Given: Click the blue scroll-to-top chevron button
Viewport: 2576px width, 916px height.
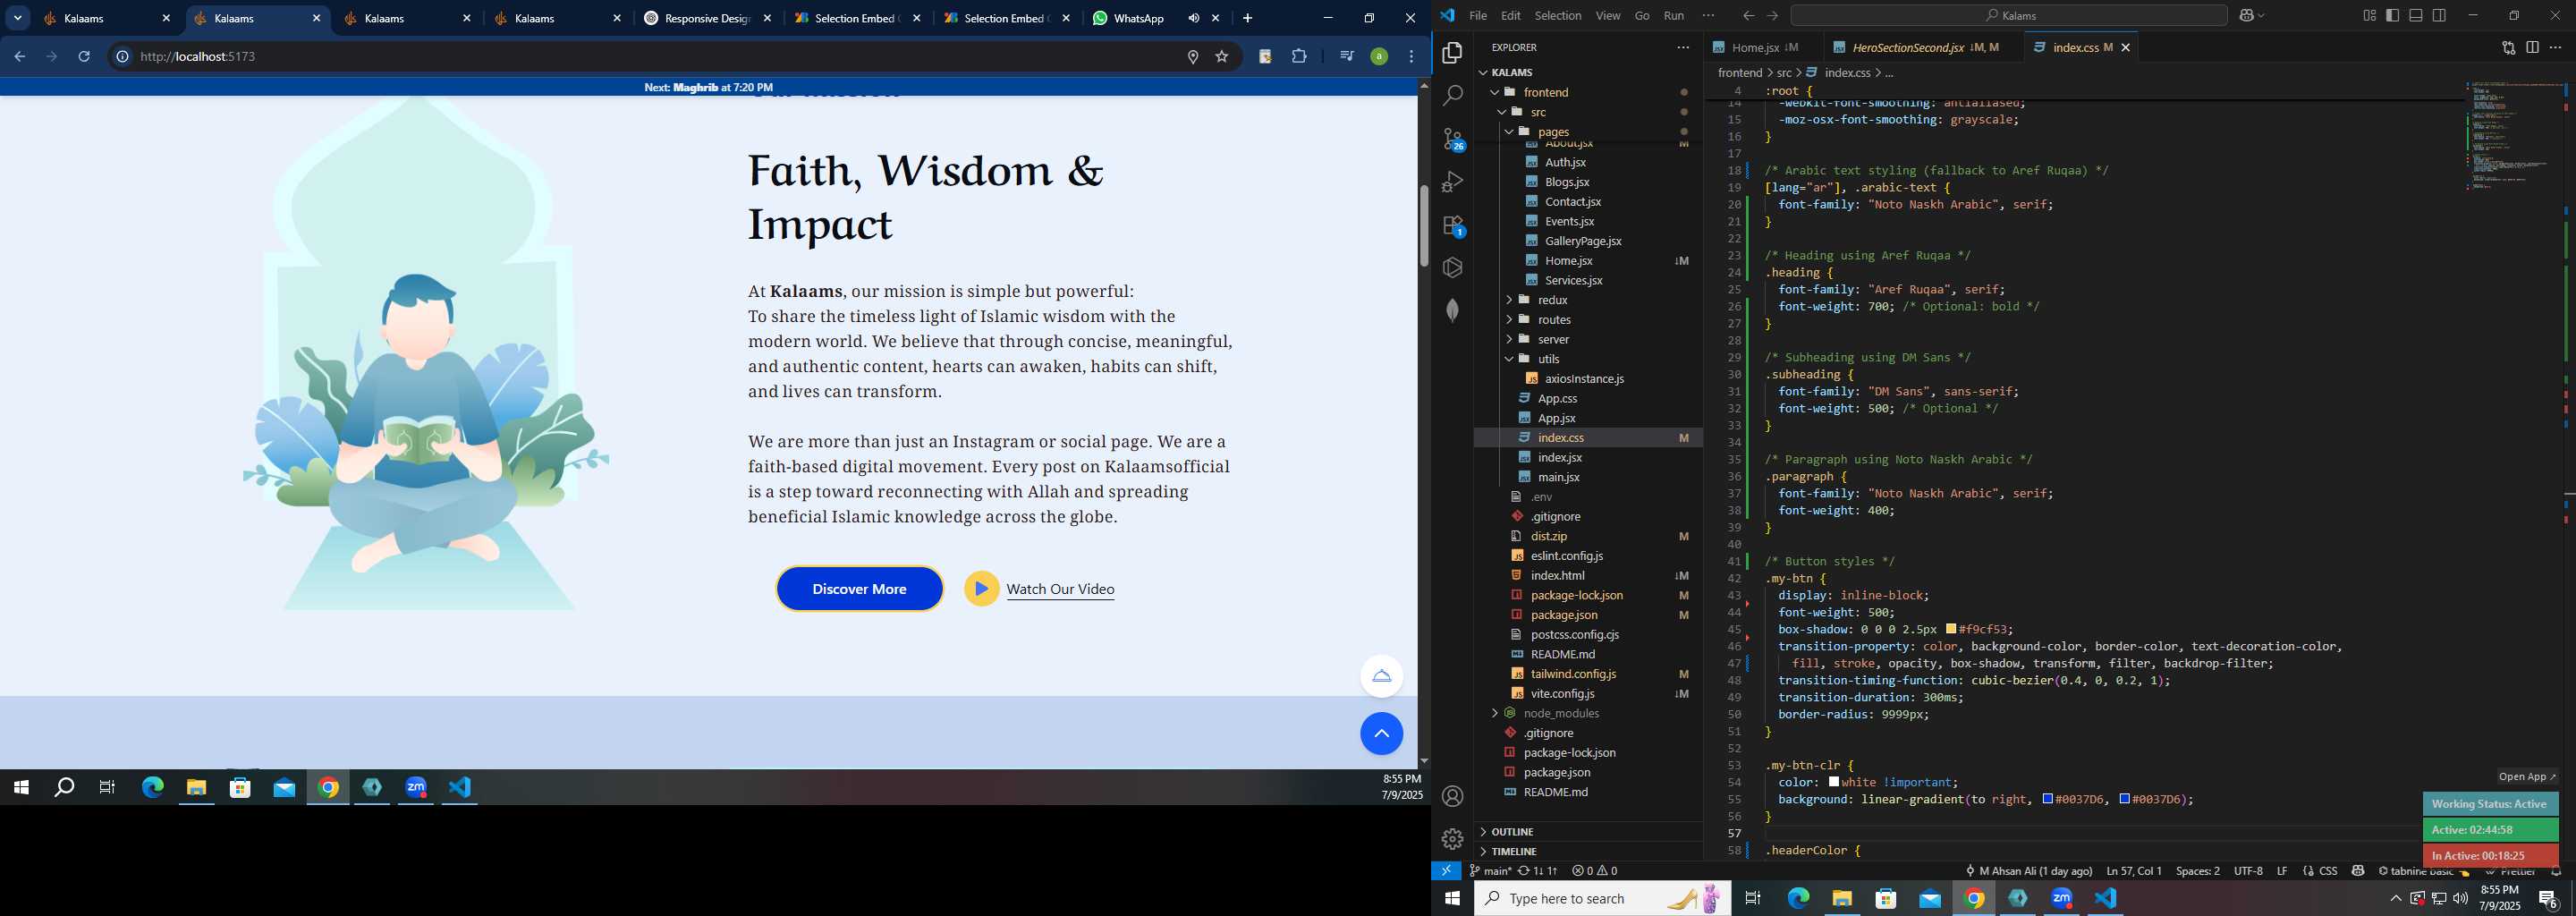Looking at the screenshot, I should click(1381, 734).
